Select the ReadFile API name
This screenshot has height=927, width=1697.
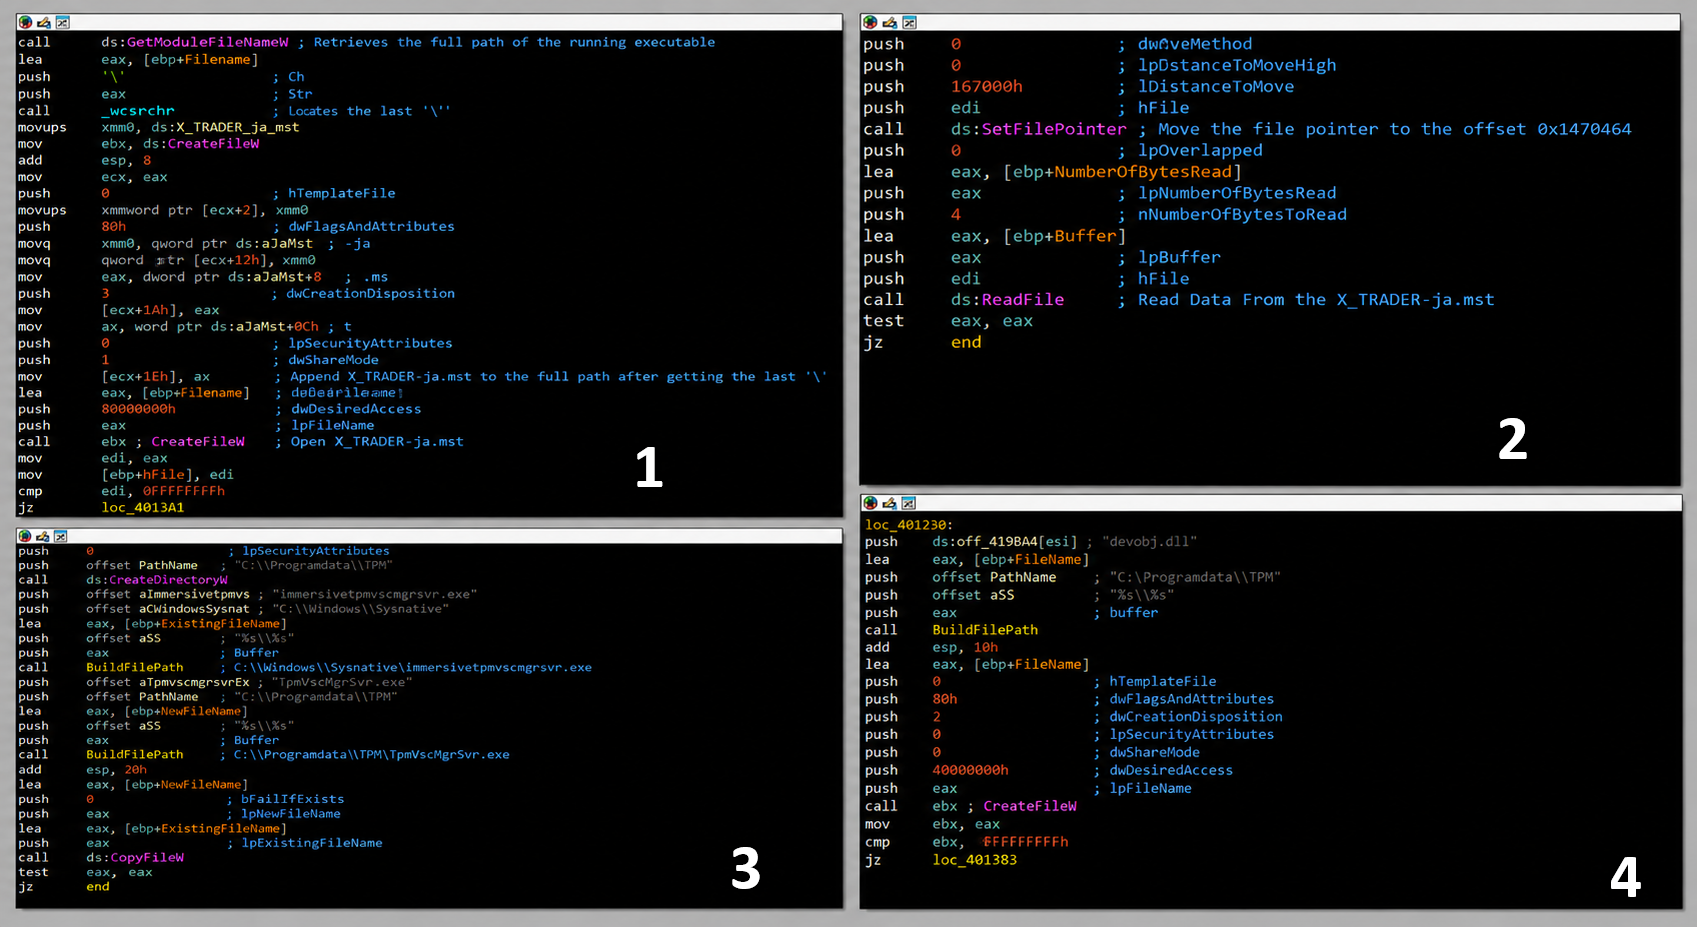tap(1023, 300)
